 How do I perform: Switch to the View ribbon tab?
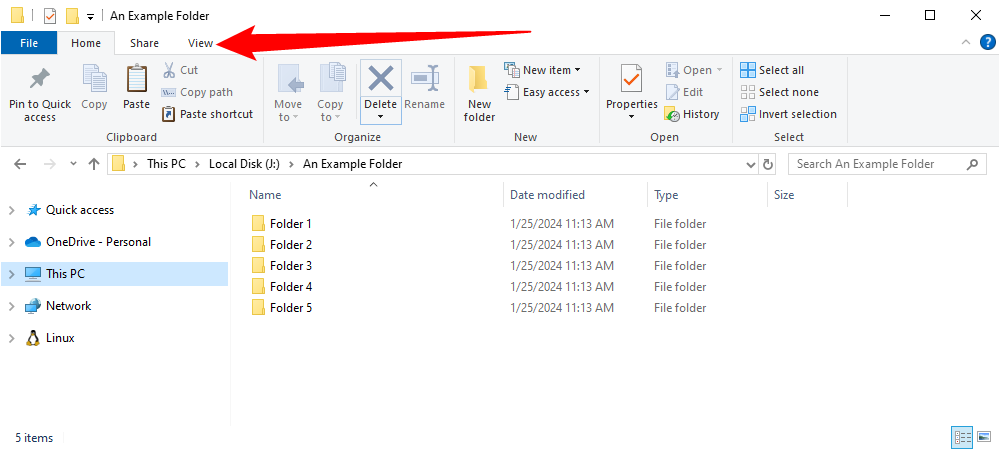[x=200, y=43]
